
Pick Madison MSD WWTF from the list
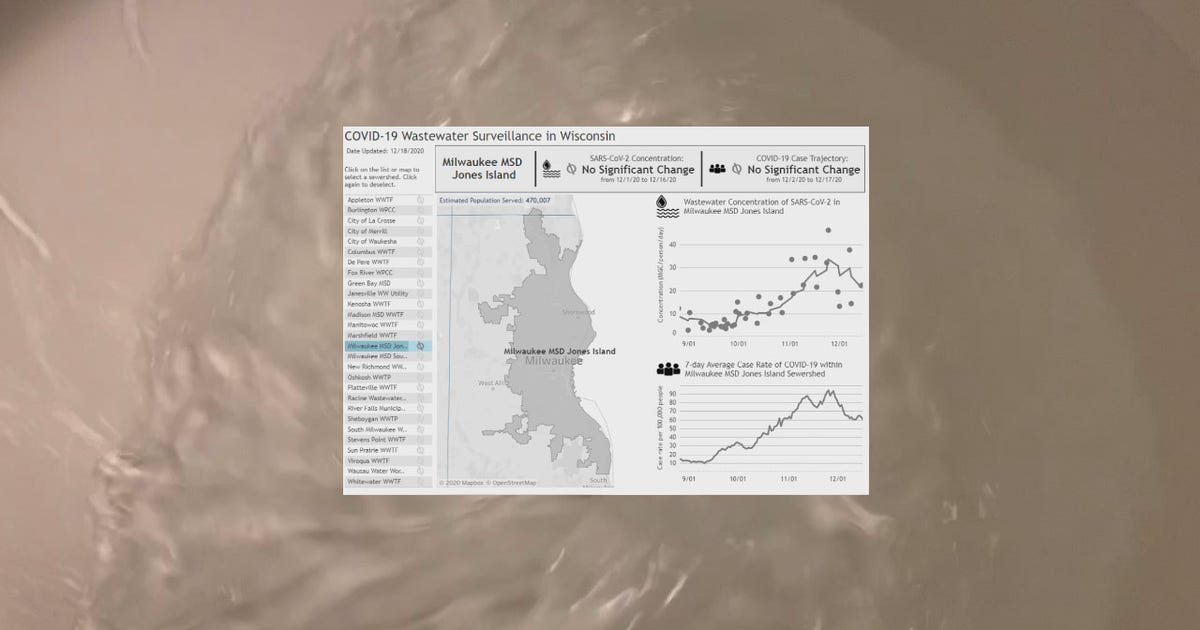pos(388,314)
